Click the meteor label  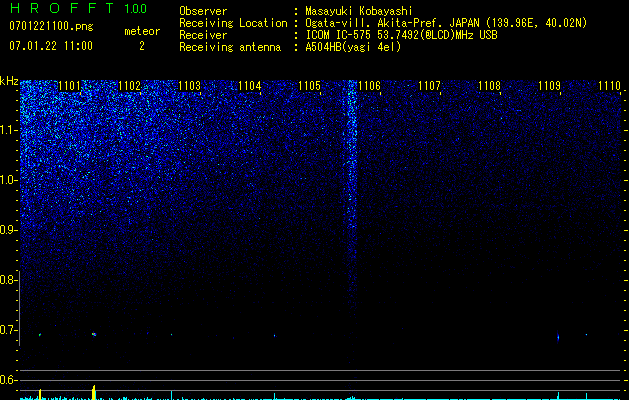142,31
